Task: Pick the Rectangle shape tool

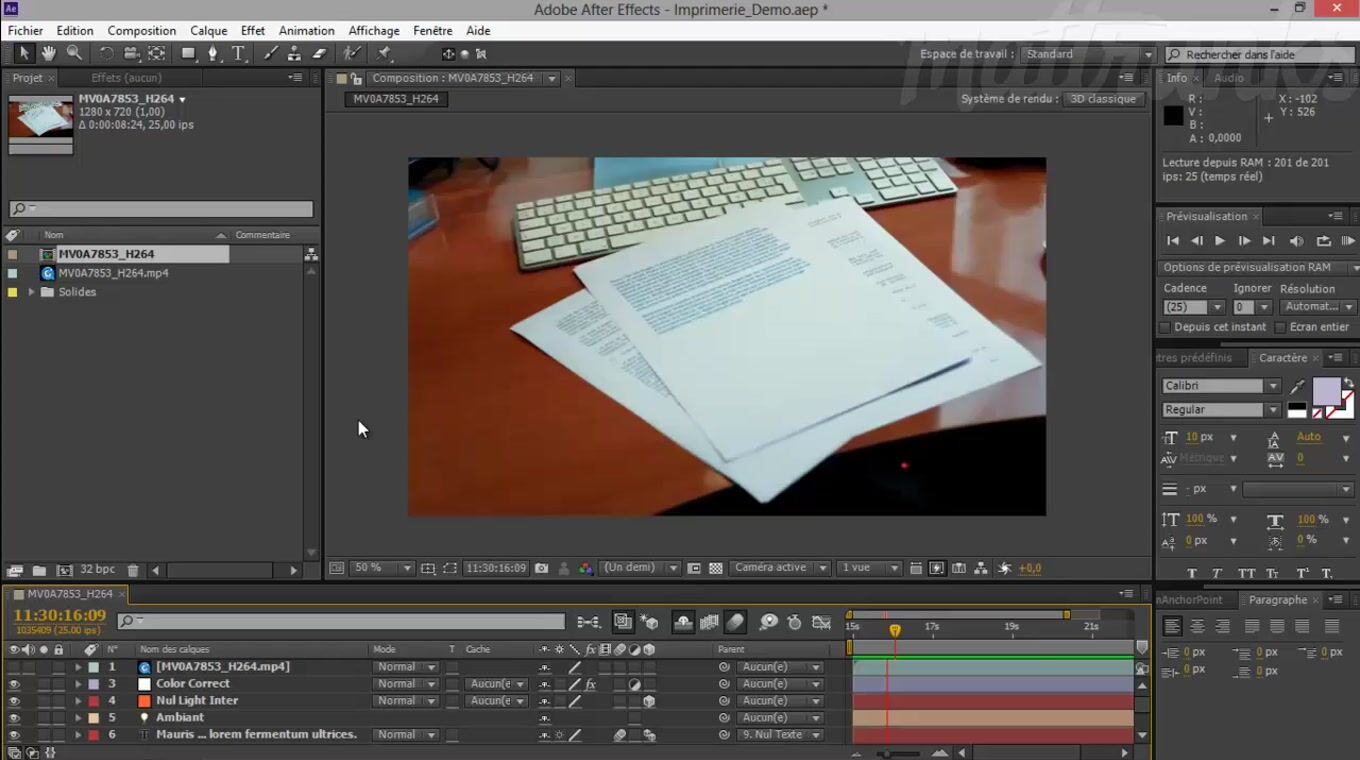Action: [188, 54]
